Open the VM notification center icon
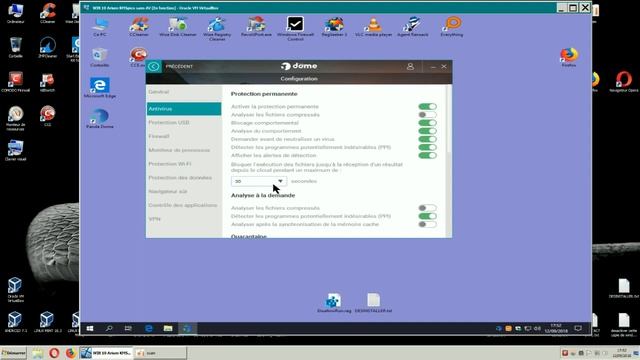The height and width of the screenshot is (360, 640). tap(578, 328)
